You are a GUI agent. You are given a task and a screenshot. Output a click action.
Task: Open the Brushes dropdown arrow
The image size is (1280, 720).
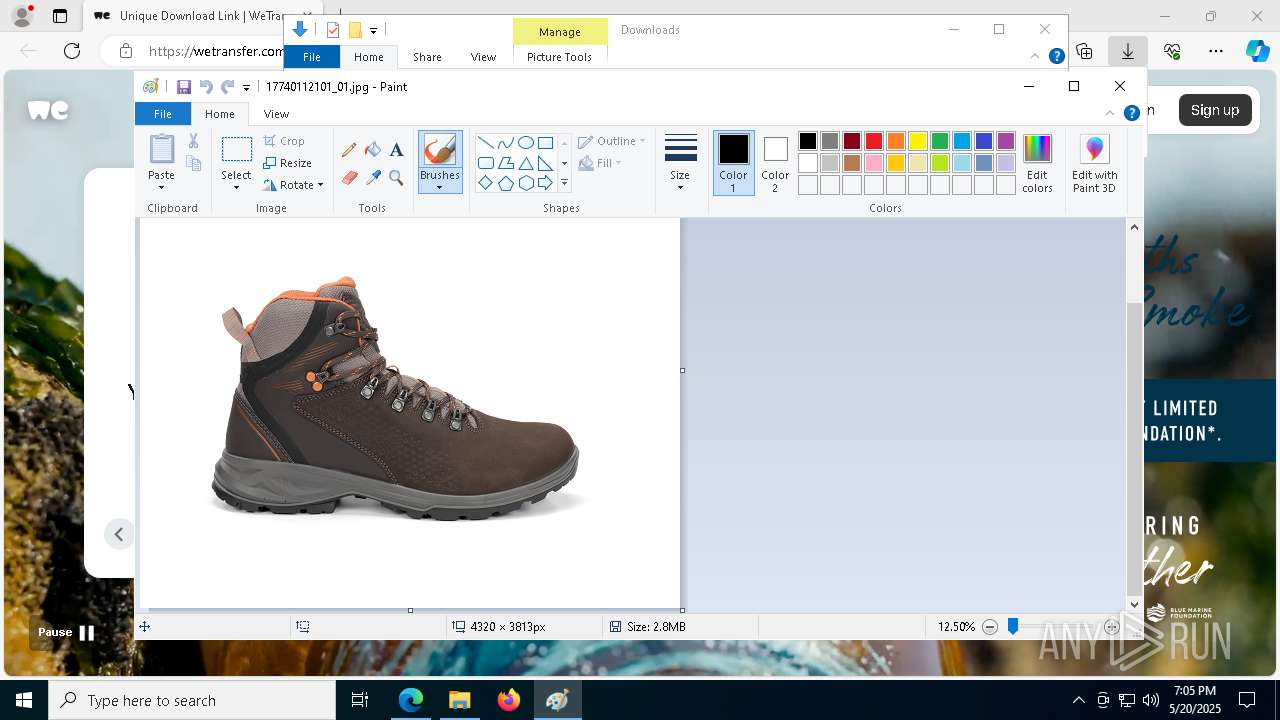click(439, 186)
